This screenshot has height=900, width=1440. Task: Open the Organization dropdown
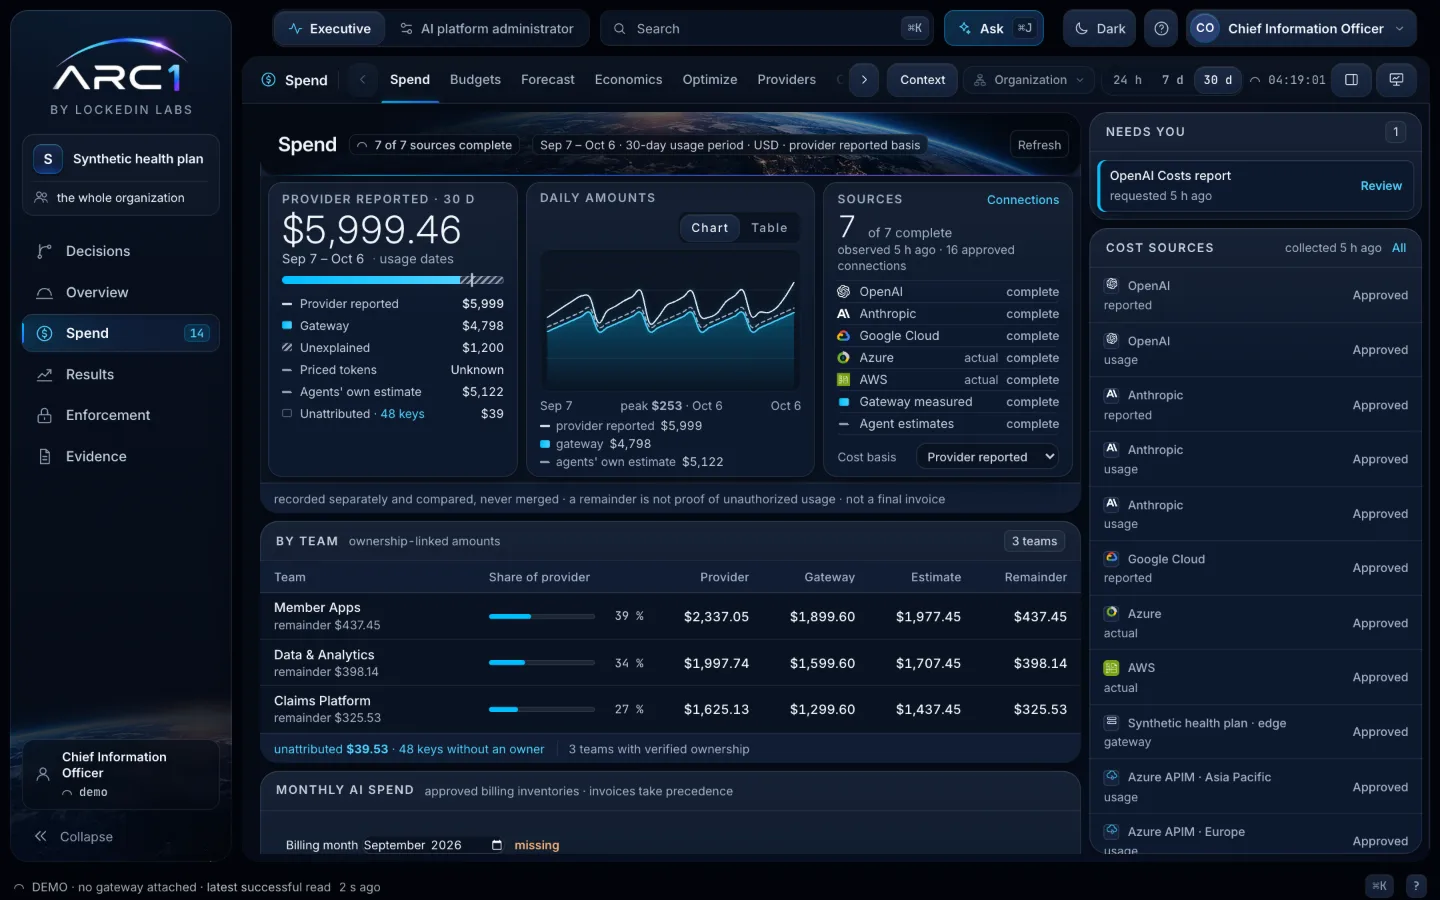click(1029, 80)
